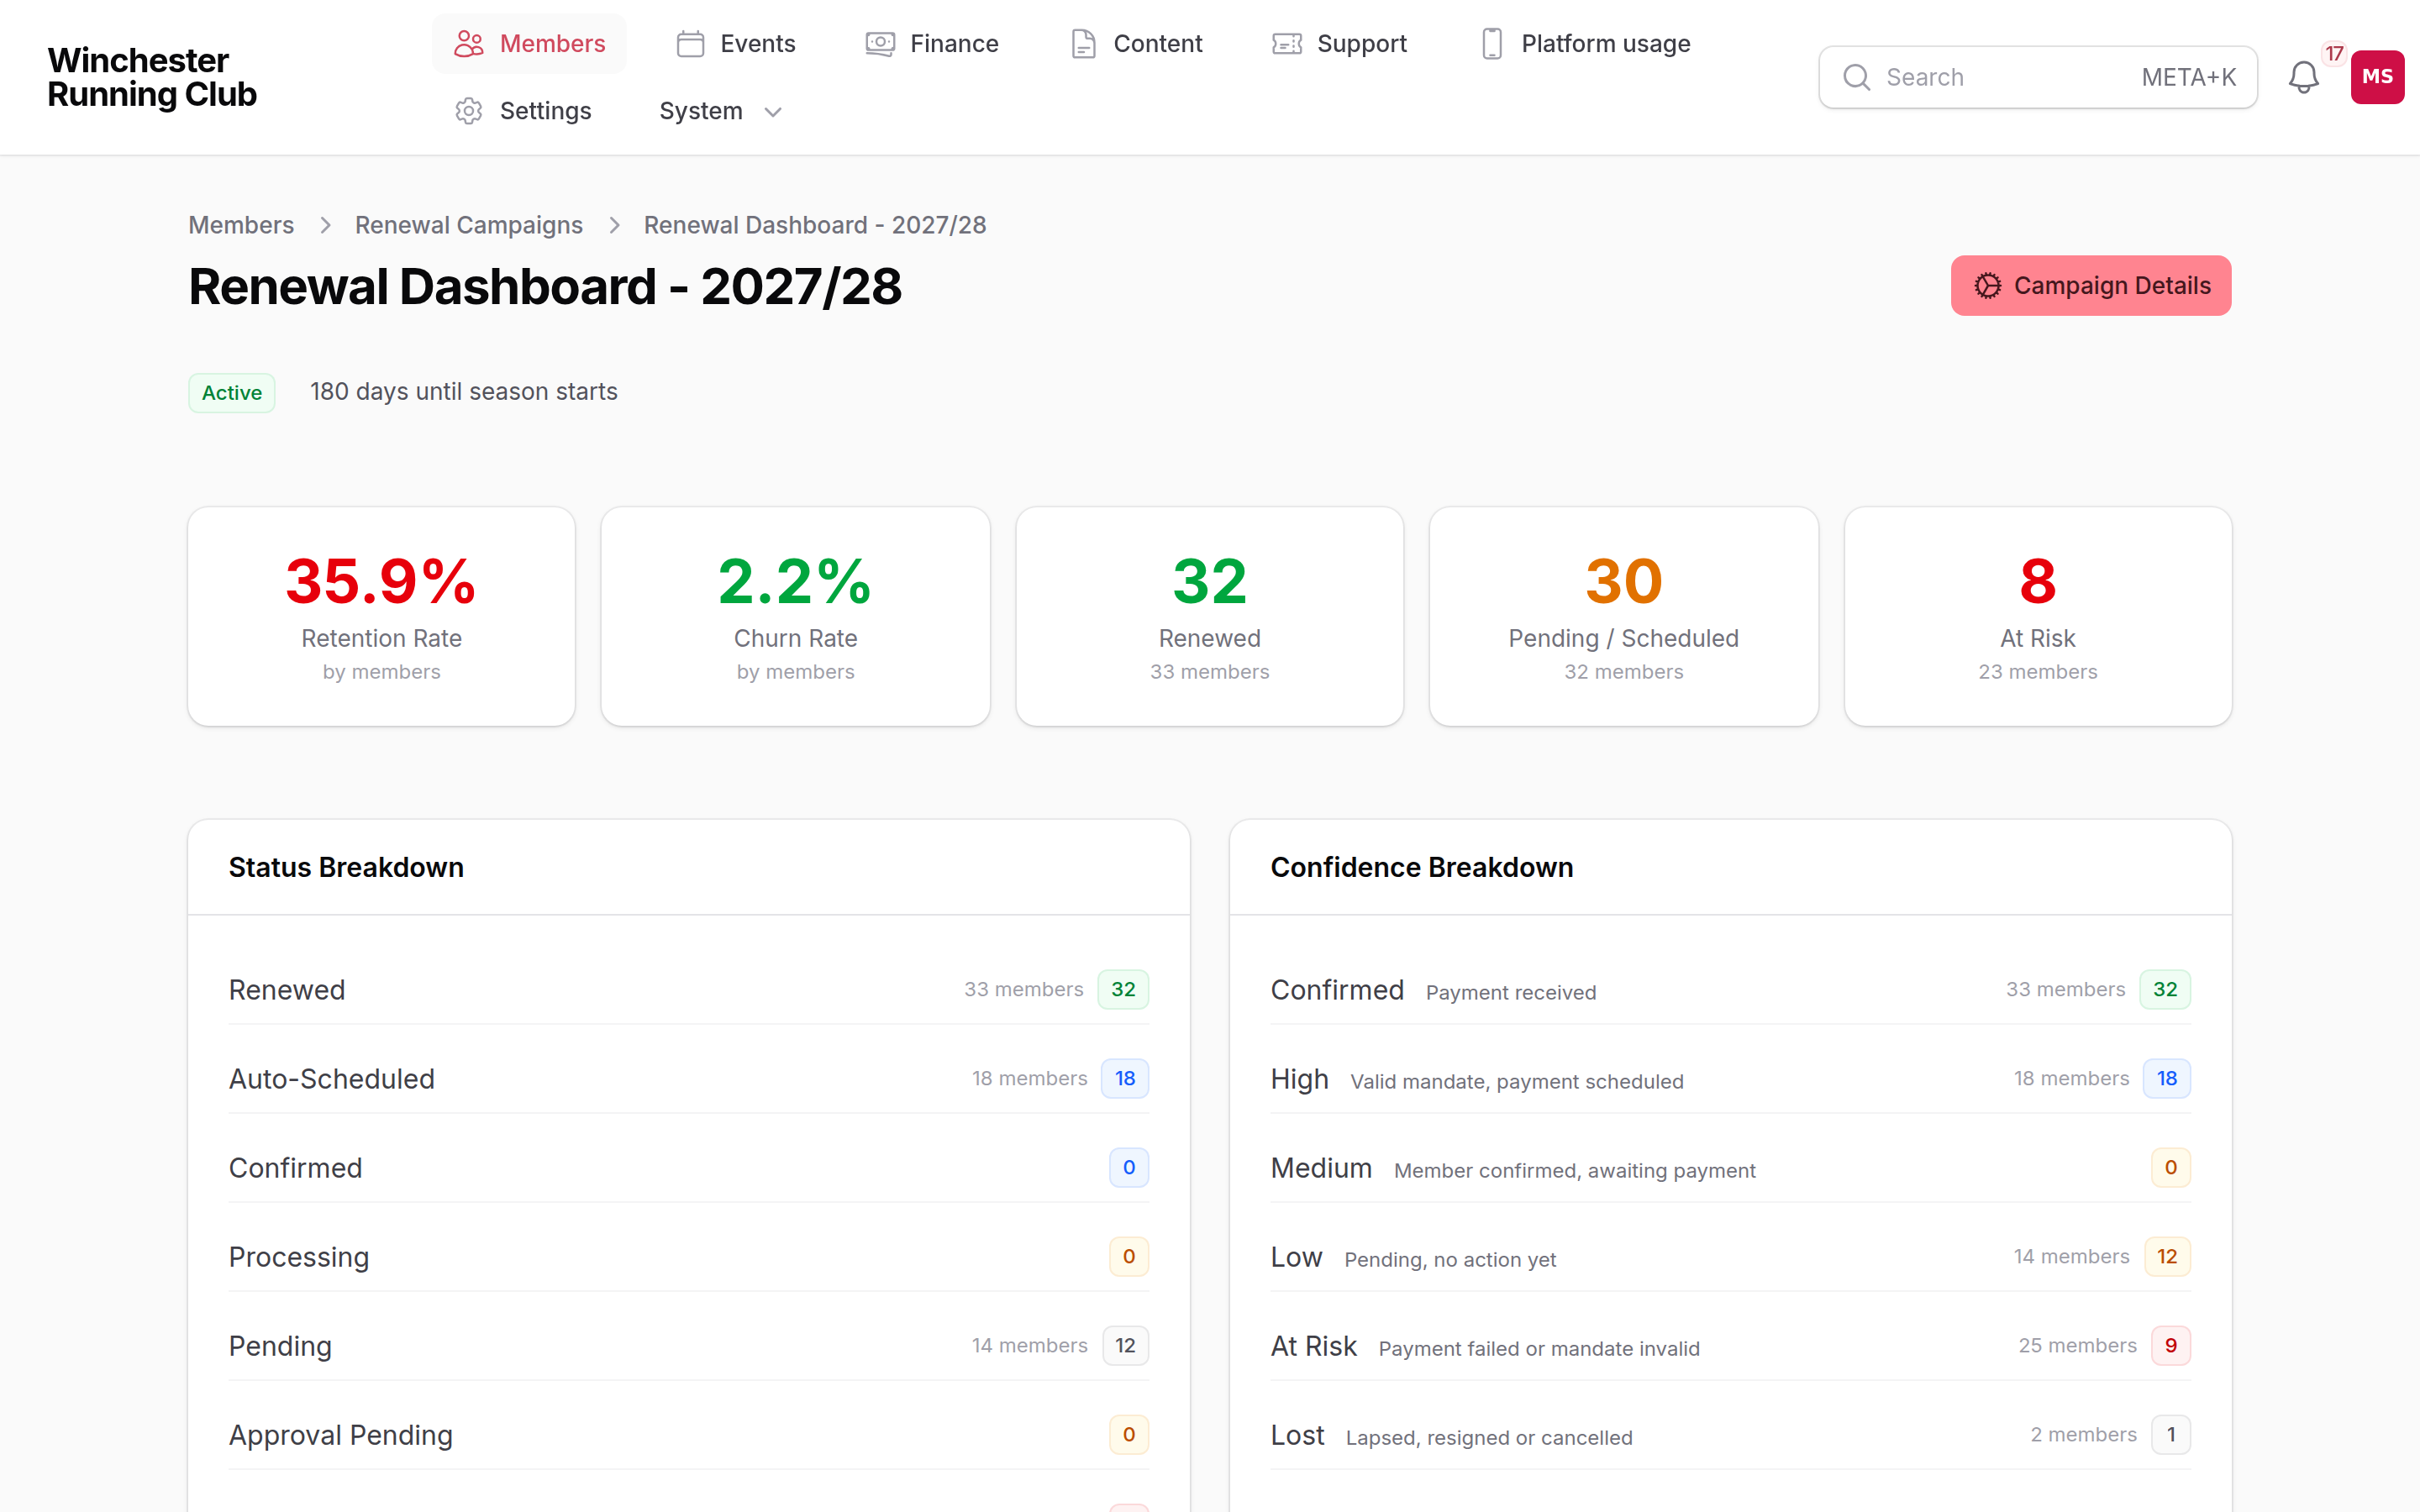Click the 32 badge in Confirmed confidence row

[2165, 990]
